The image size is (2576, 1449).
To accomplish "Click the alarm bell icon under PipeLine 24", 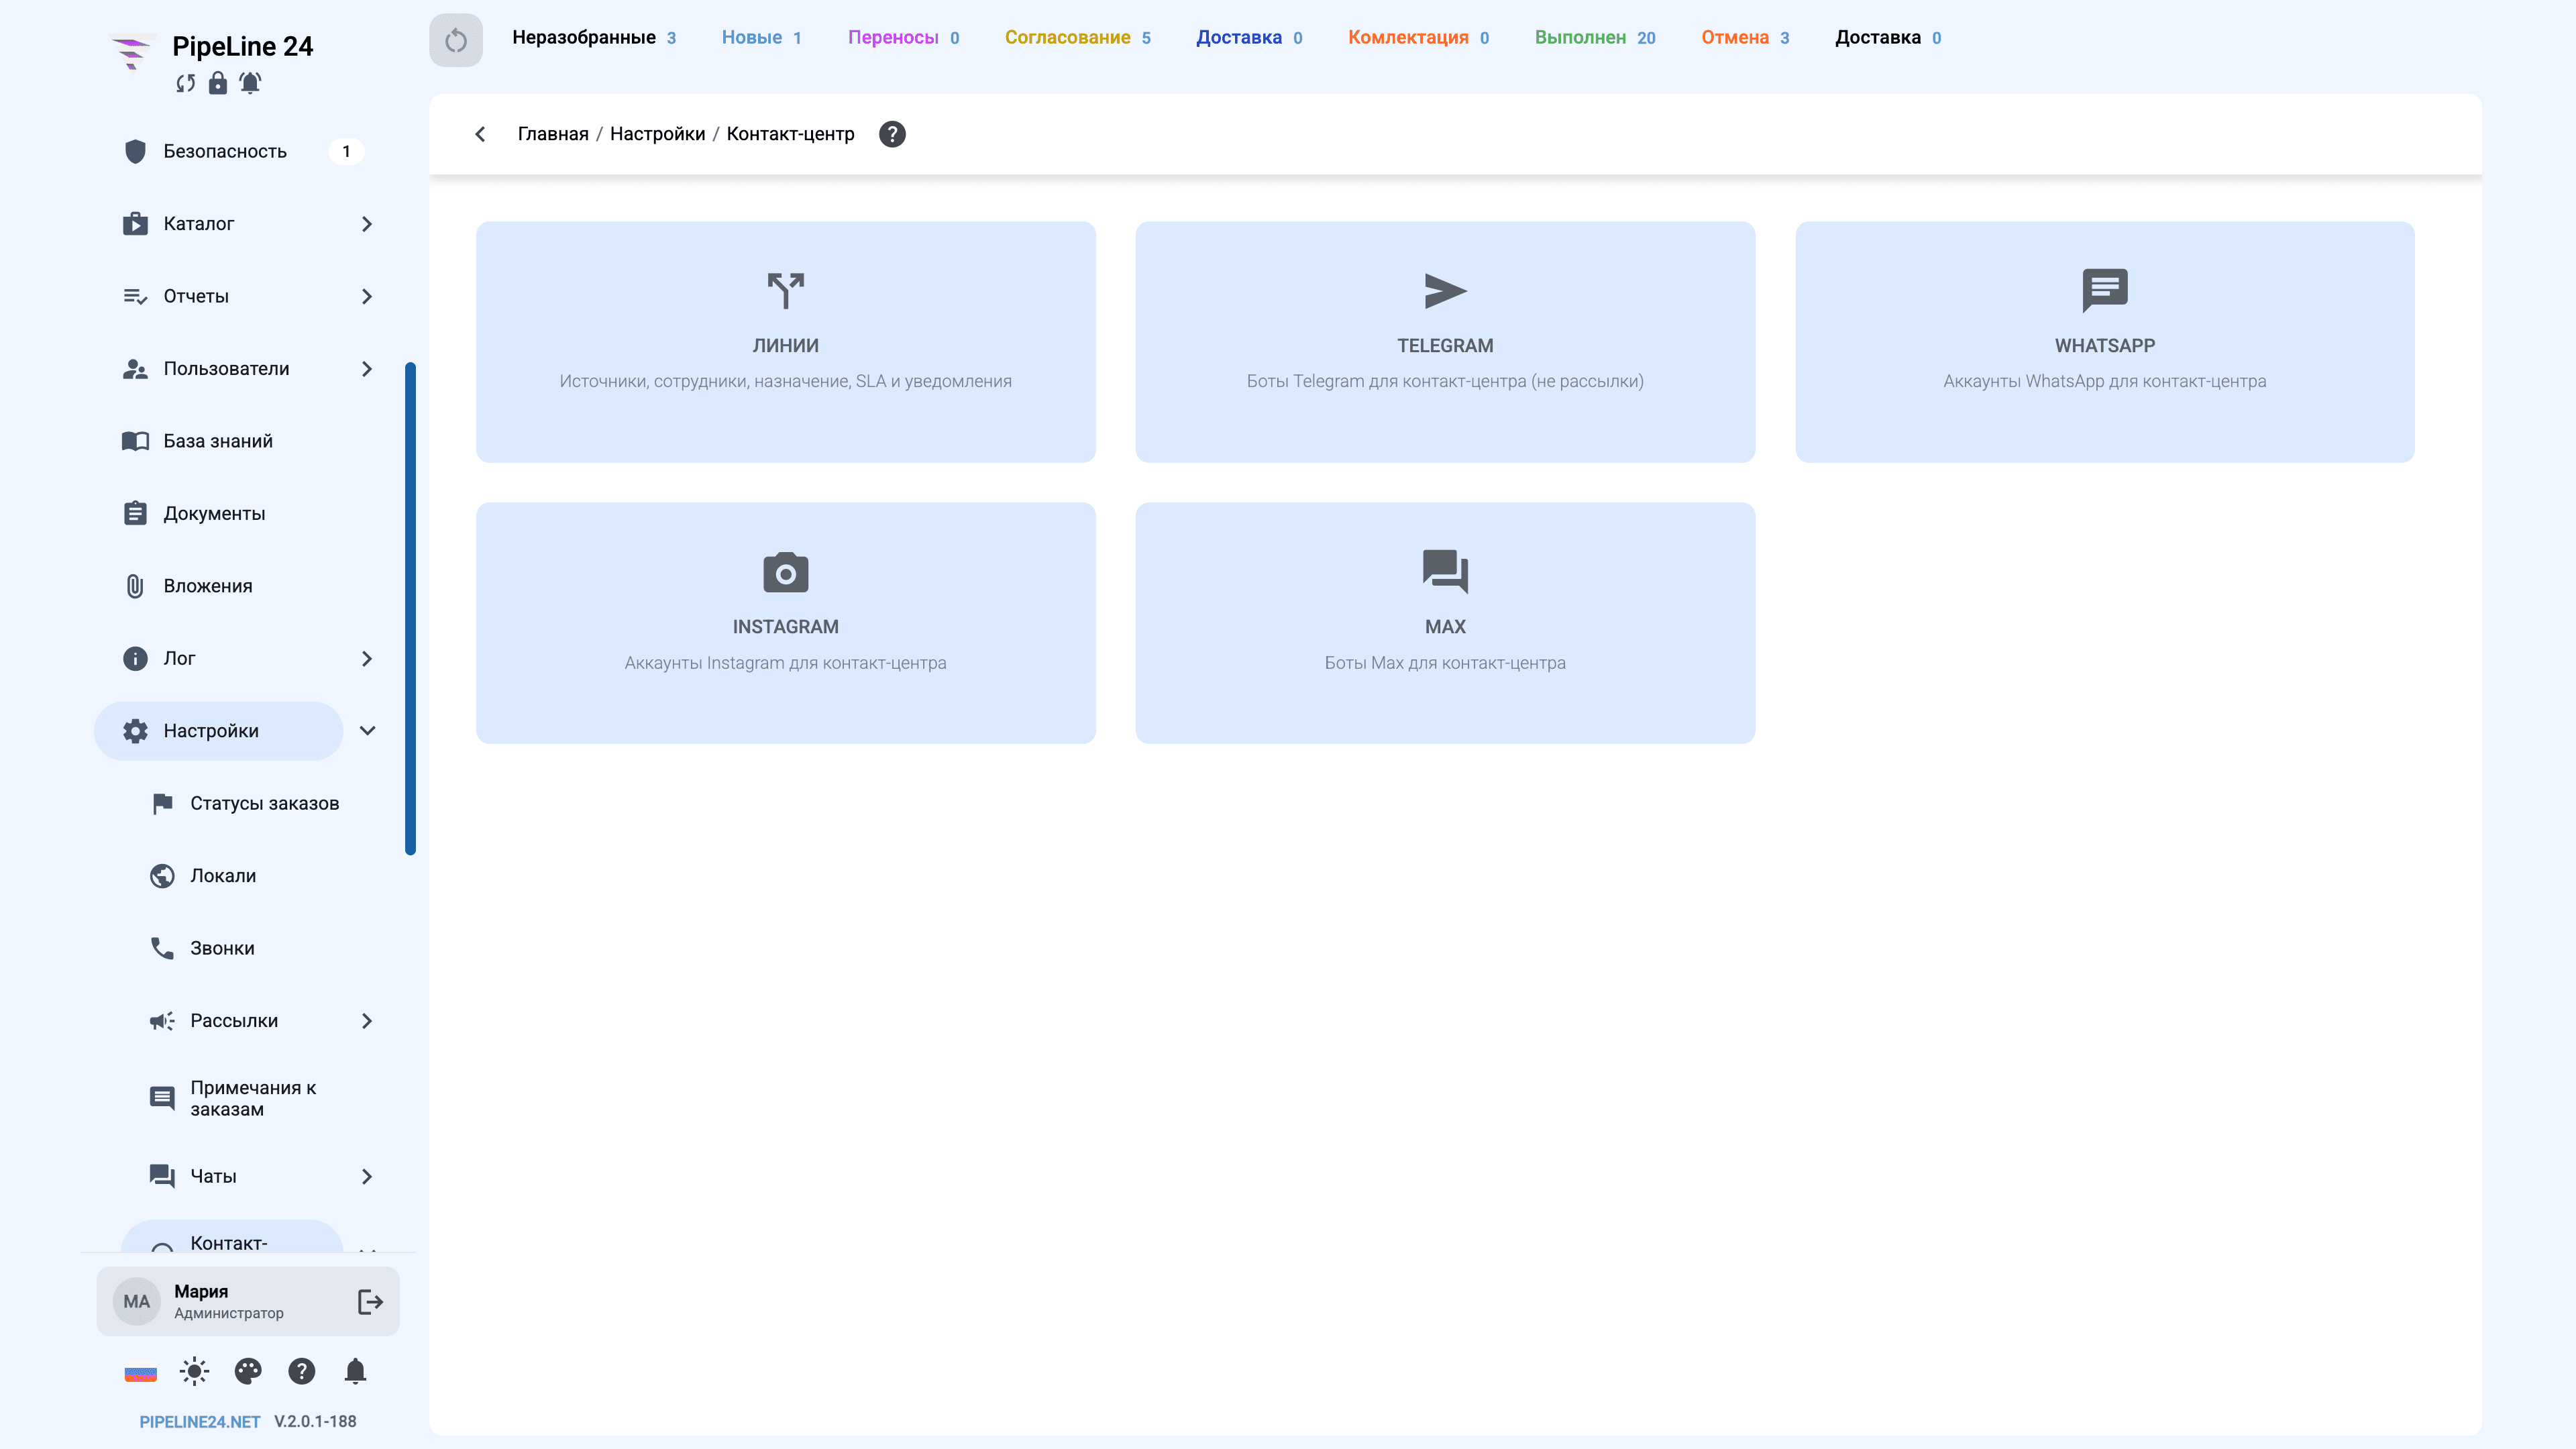I will (250, 83).
